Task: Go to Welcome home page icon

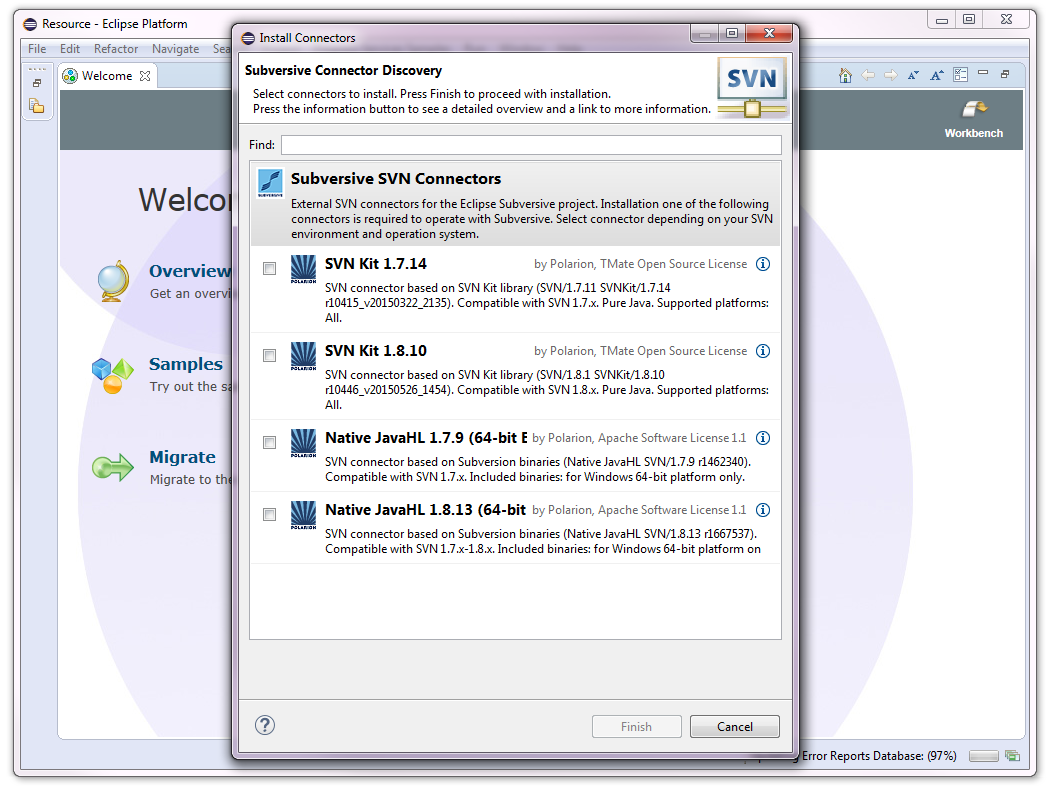Action: tap(845, 76)
